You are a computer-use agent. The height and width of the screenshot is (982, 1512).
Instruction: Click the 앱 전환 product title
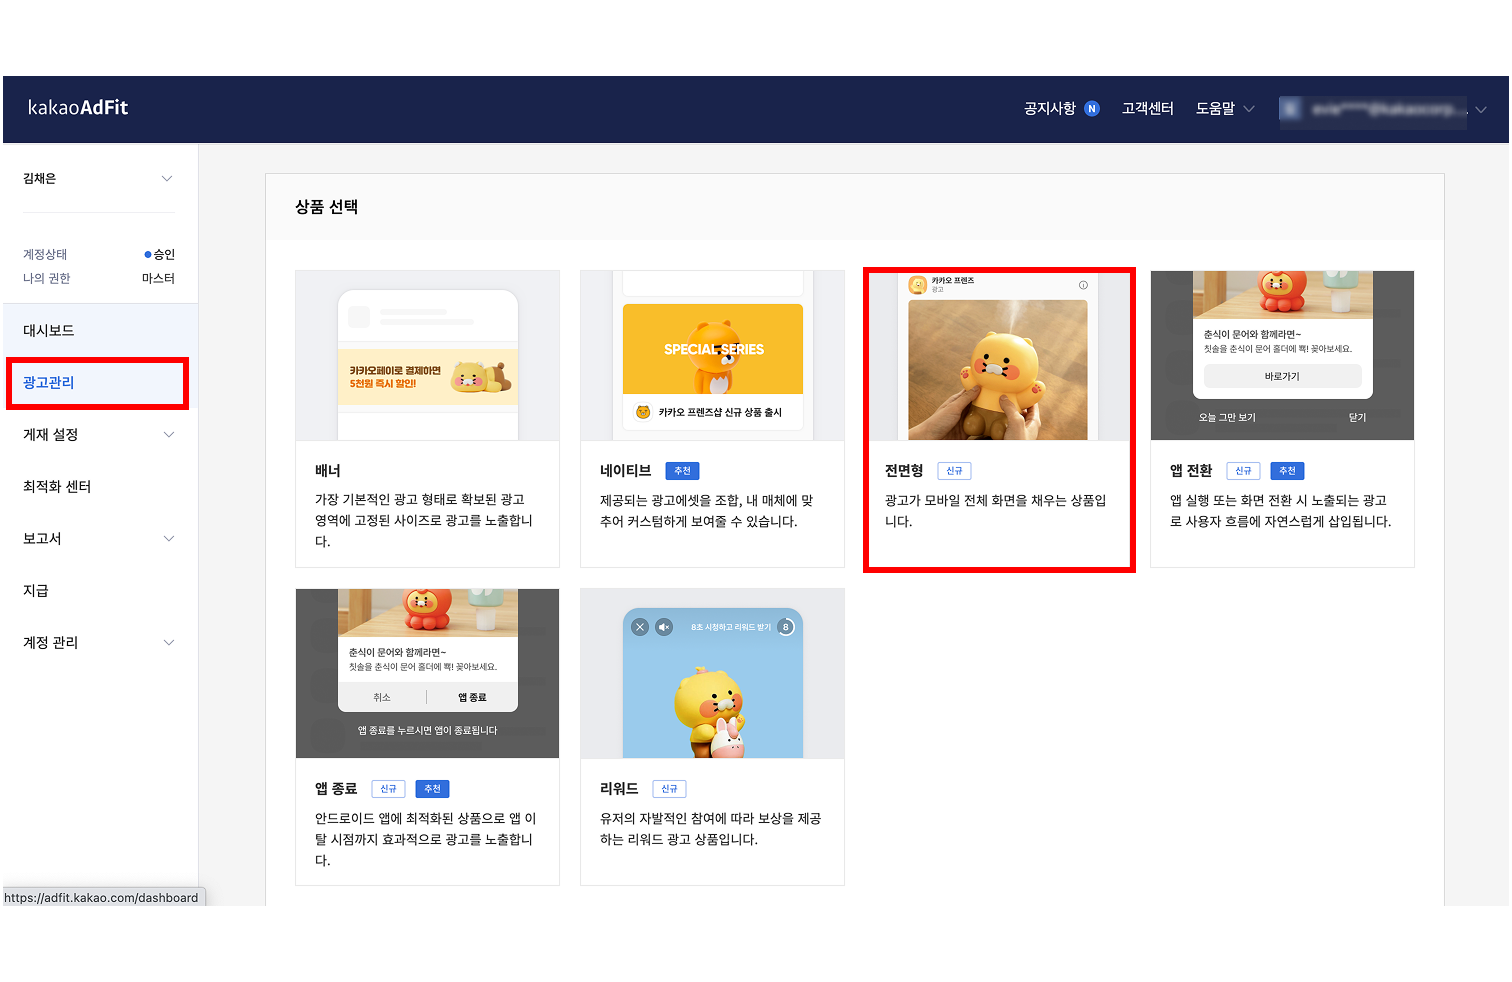pos(1191,470)
